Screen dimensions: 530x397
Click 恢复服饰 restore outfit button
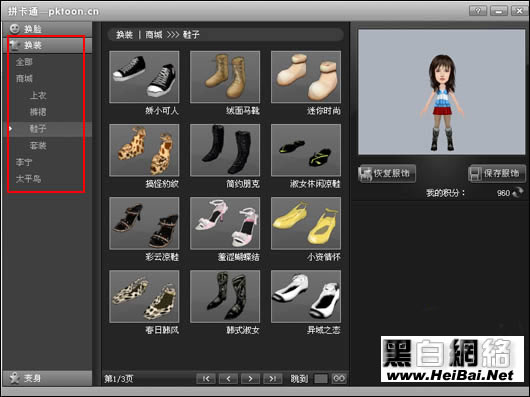pyautogui.click(x=387, y=174)
